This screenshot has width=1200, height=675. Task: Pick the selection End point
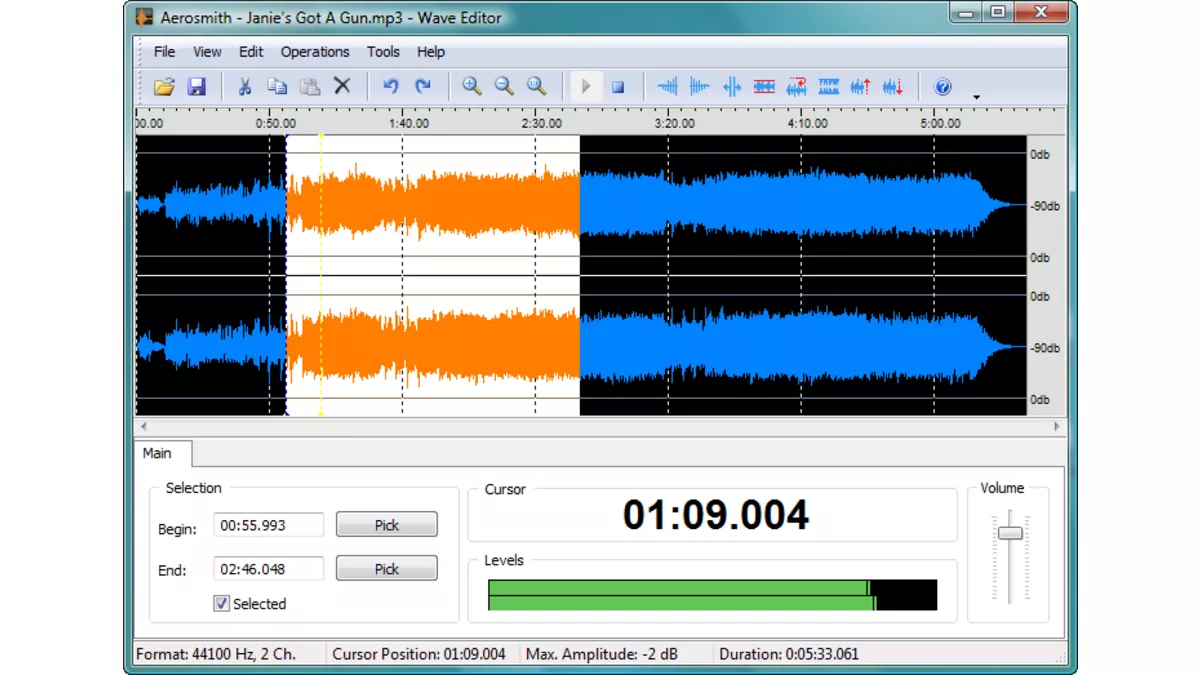click(386, 568)
